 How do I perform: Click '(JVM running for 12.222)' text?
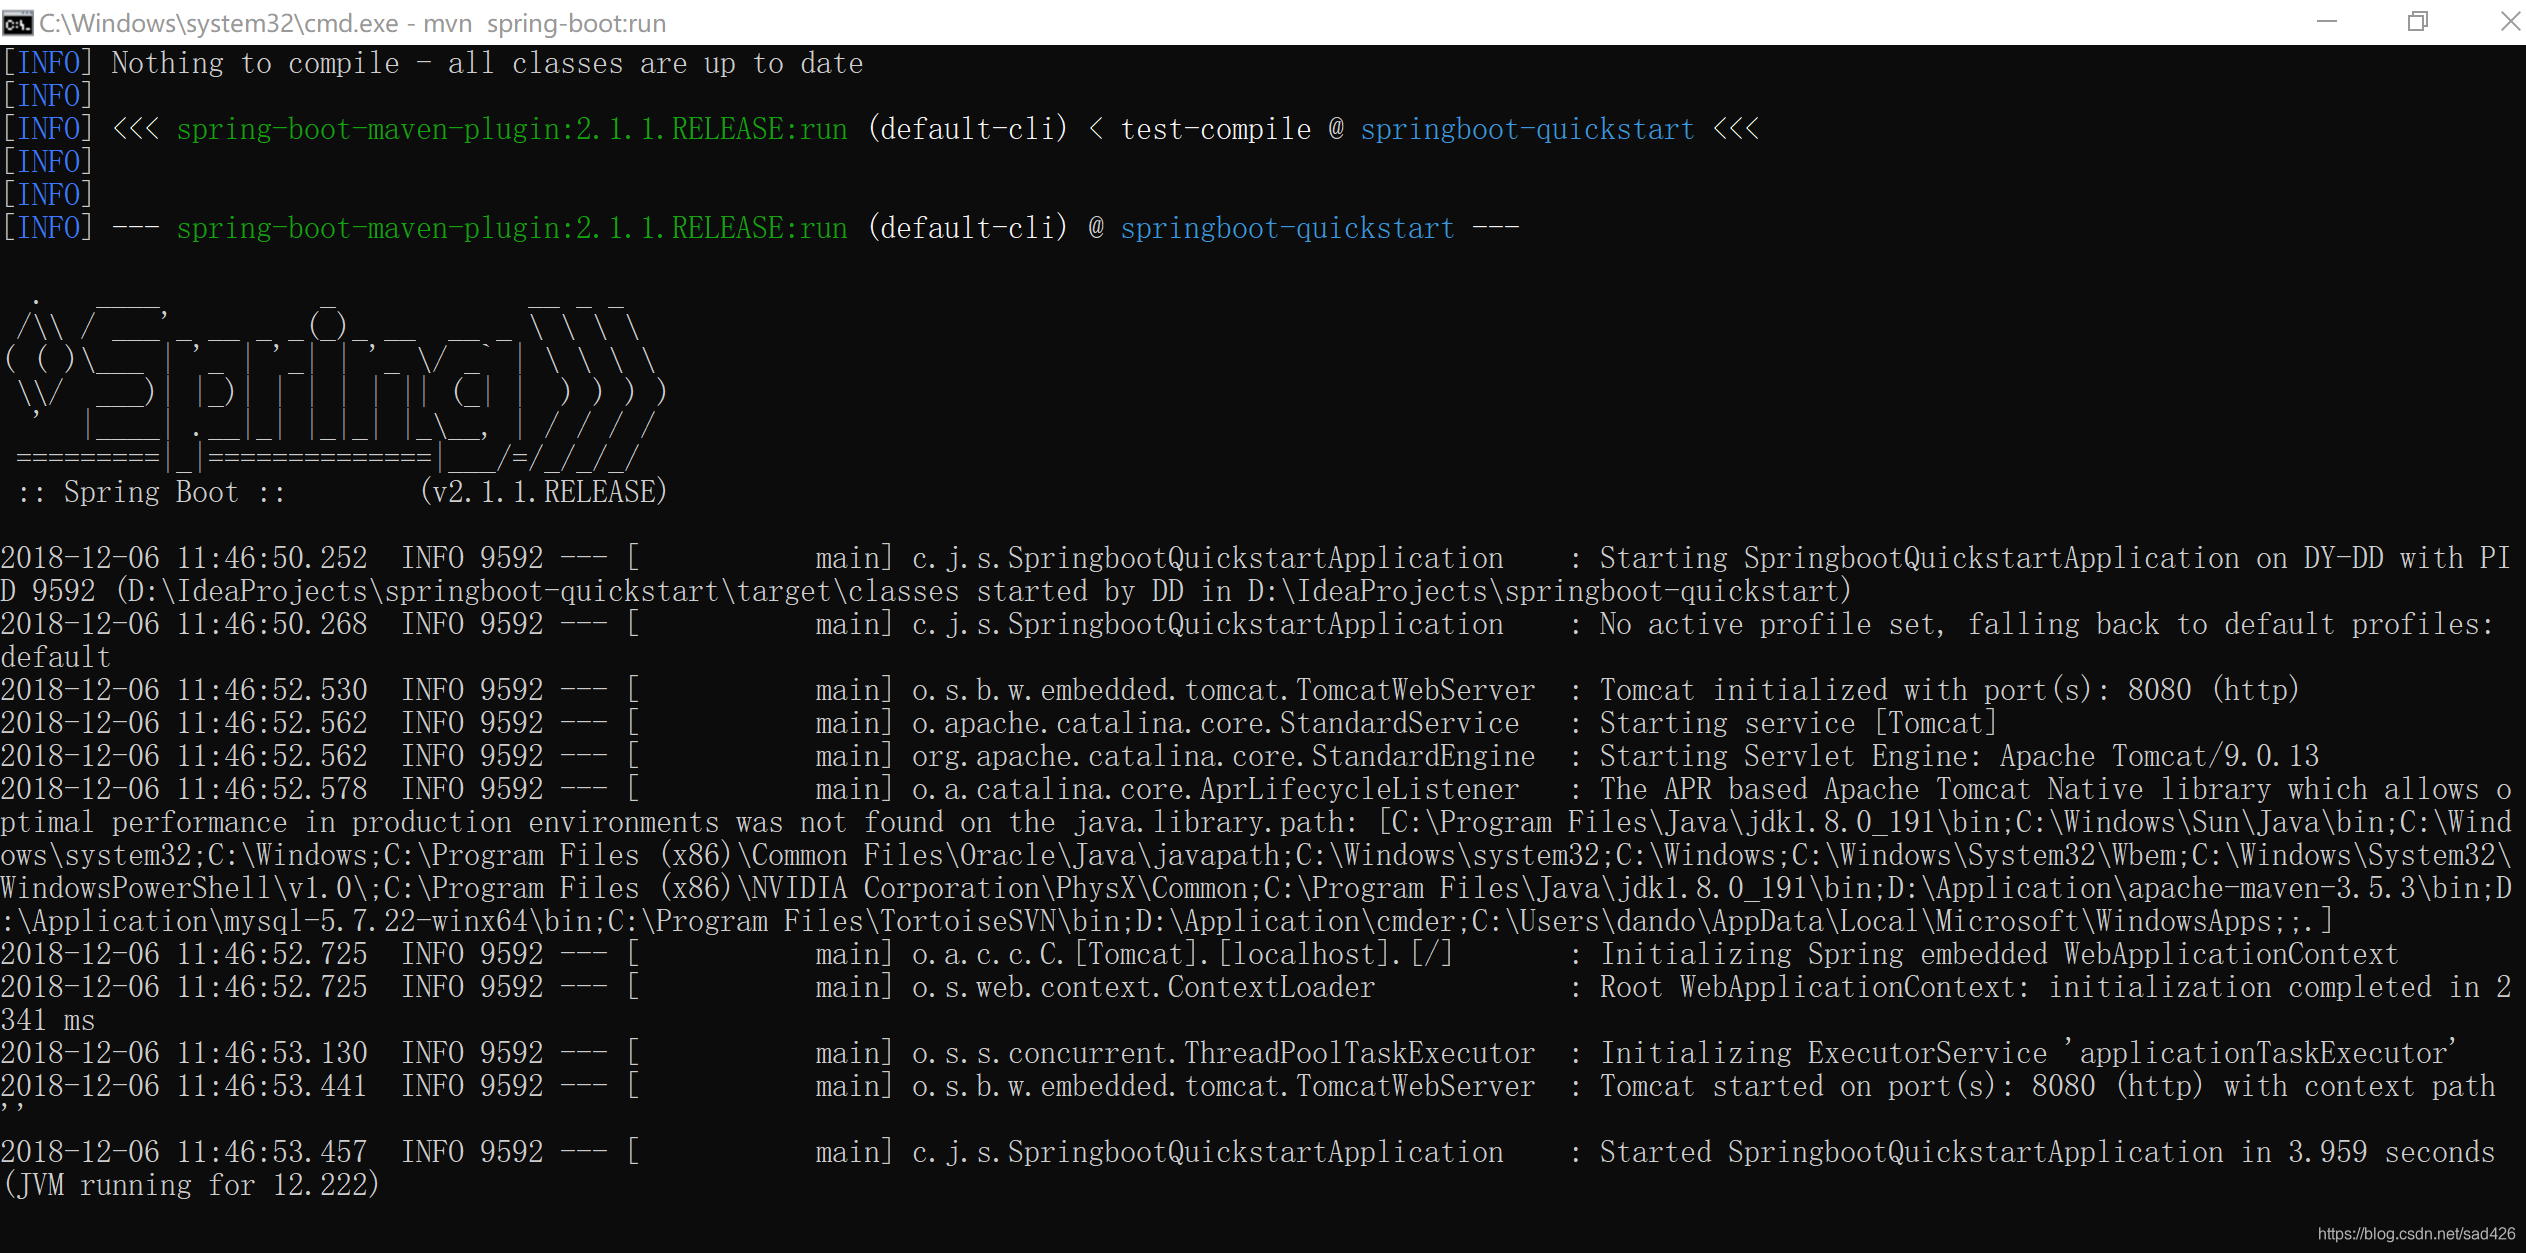(x=192, y=1185)
